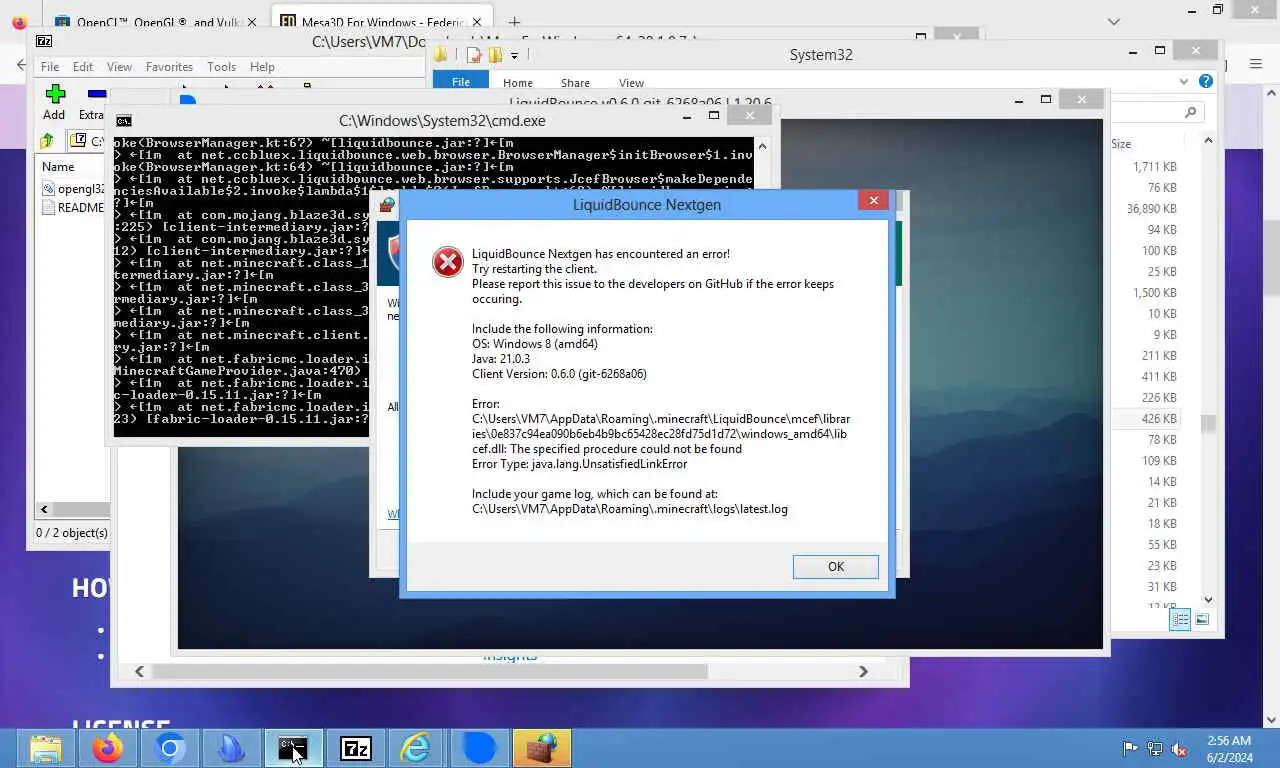Click the browser page scrollbar down arrow
Image resolution: width=1280 pixels, height=768 pixels.
click(1272, 719)
